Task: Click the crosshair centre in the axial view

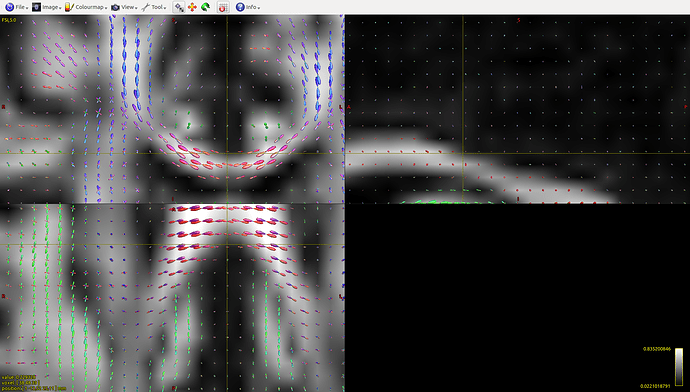Action: pos(227,245)
